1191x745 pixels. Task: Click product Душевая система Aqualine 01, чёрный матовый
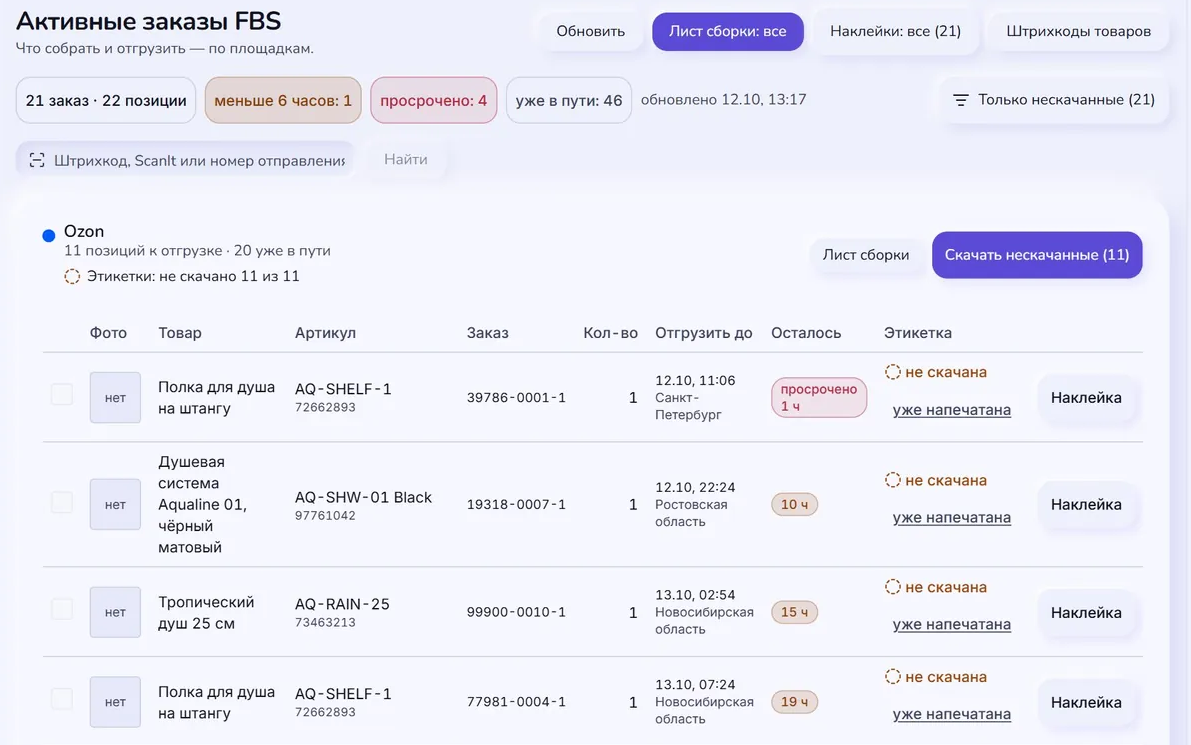pos(202,505)
